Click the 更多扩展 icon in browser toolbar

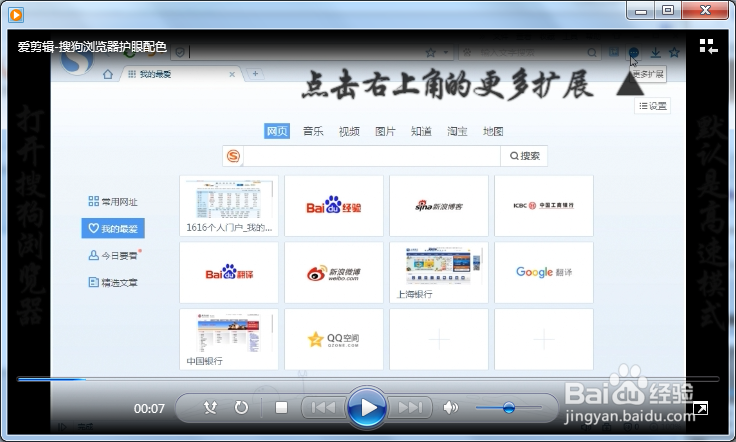pyautogui.click(x=634, y=53)
